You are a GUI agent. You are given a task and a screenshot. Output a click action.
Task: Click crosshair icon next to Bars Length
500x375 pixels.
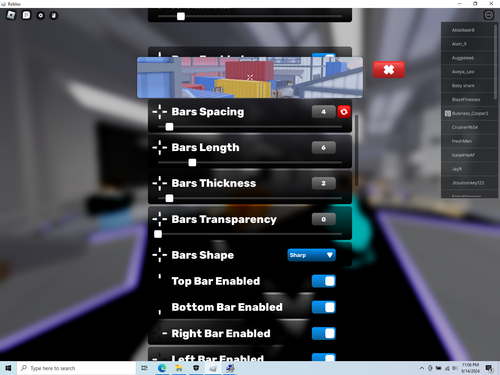160,147
